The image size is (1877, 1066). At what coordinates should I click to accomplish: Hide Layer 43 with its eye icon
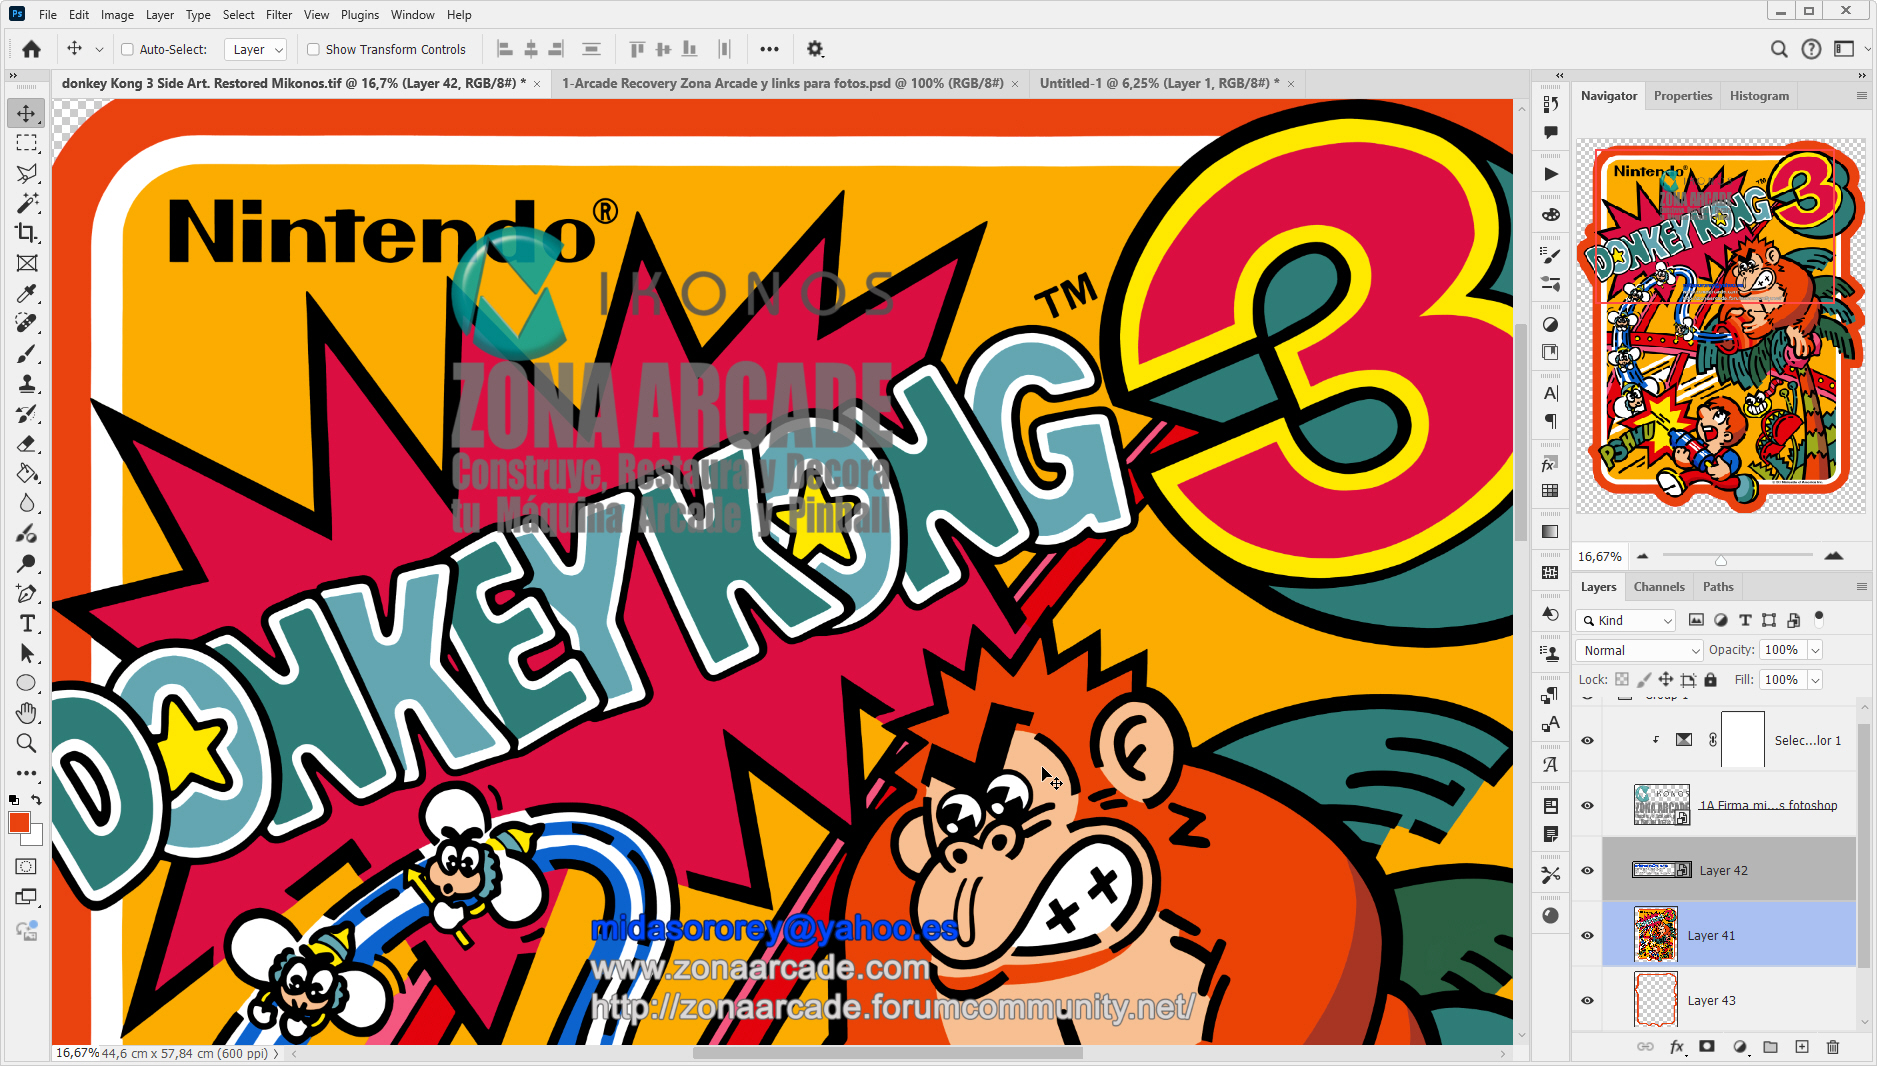[x=1587, y=1000]
